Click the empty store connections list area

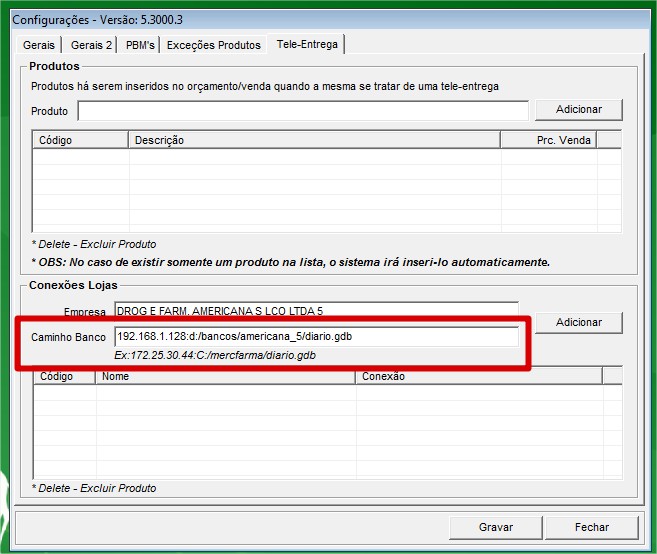coord(326,430)
